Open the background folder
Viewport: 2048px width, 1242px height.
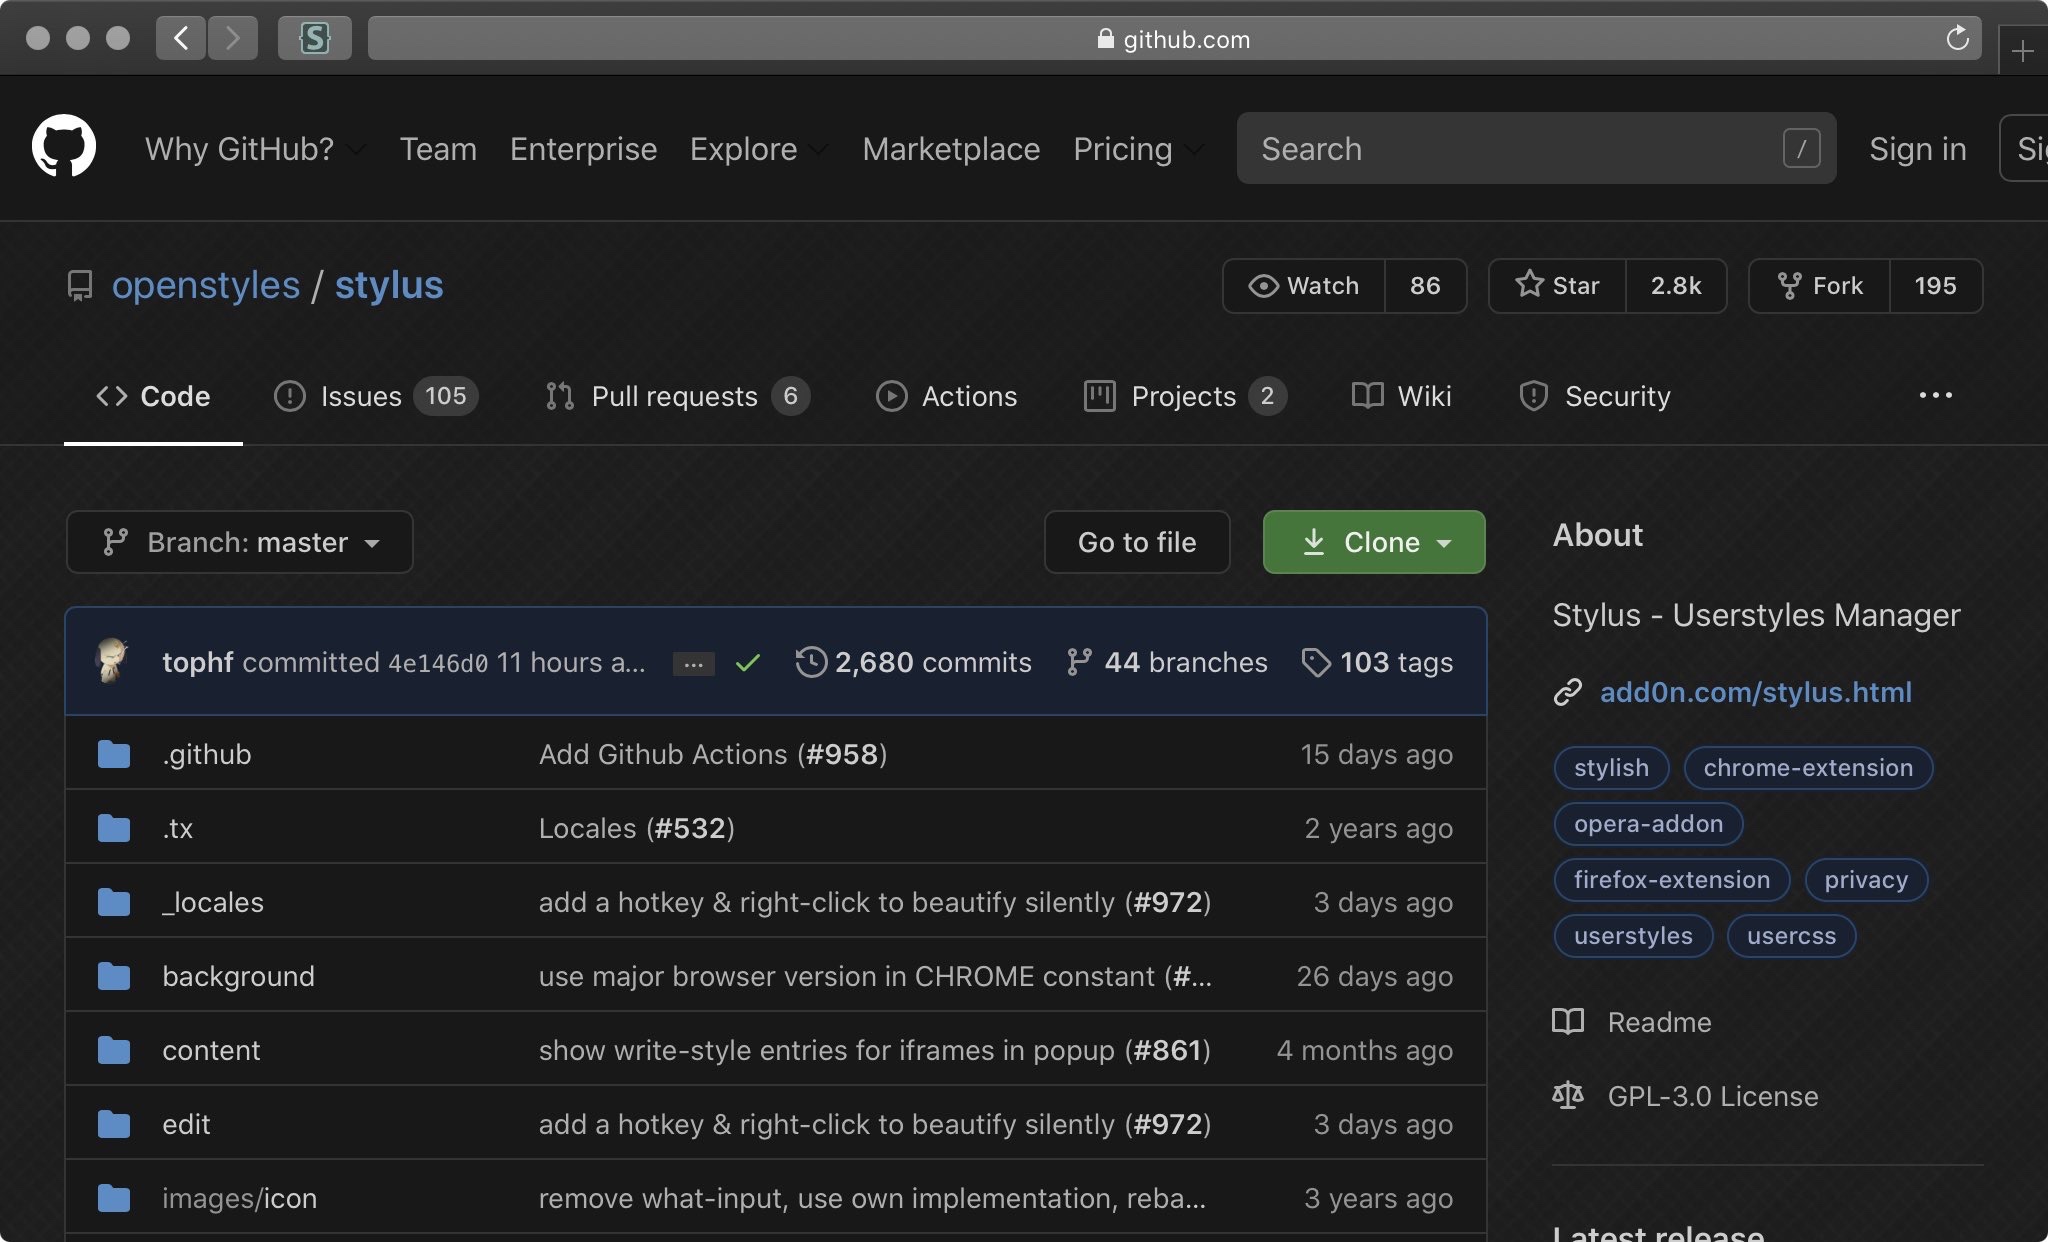point(238,976)
